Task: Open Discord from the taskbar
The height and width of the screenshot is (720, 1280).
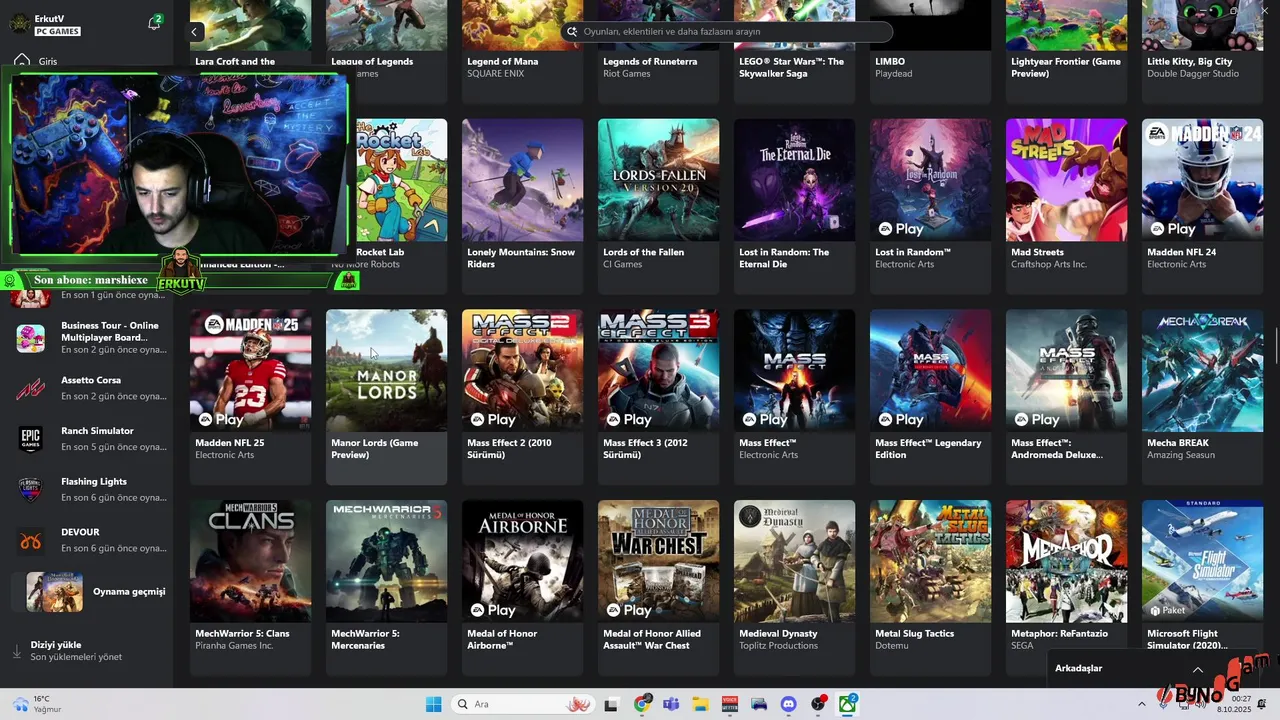Action: [x=788, y=704]
